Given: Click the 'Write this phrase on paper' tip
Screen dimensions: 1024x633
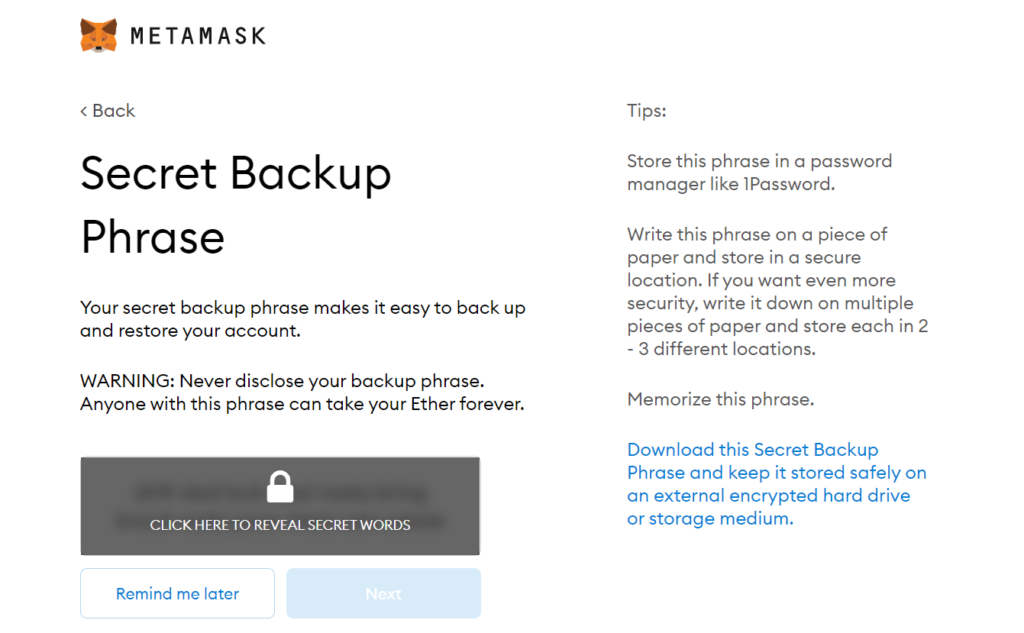Looking at the screenshot, I should coord(777,291).
